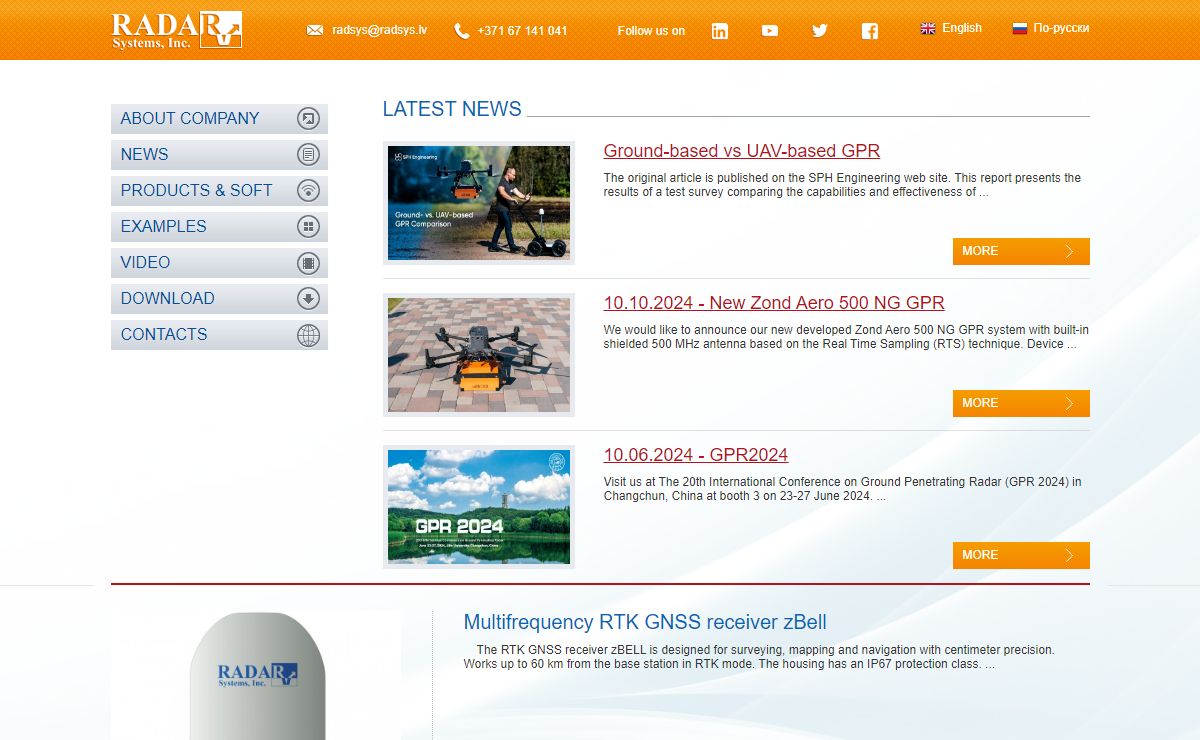Screen dimensions: 1200x740
Task: Switch language to English
Action: click(962, 28)
